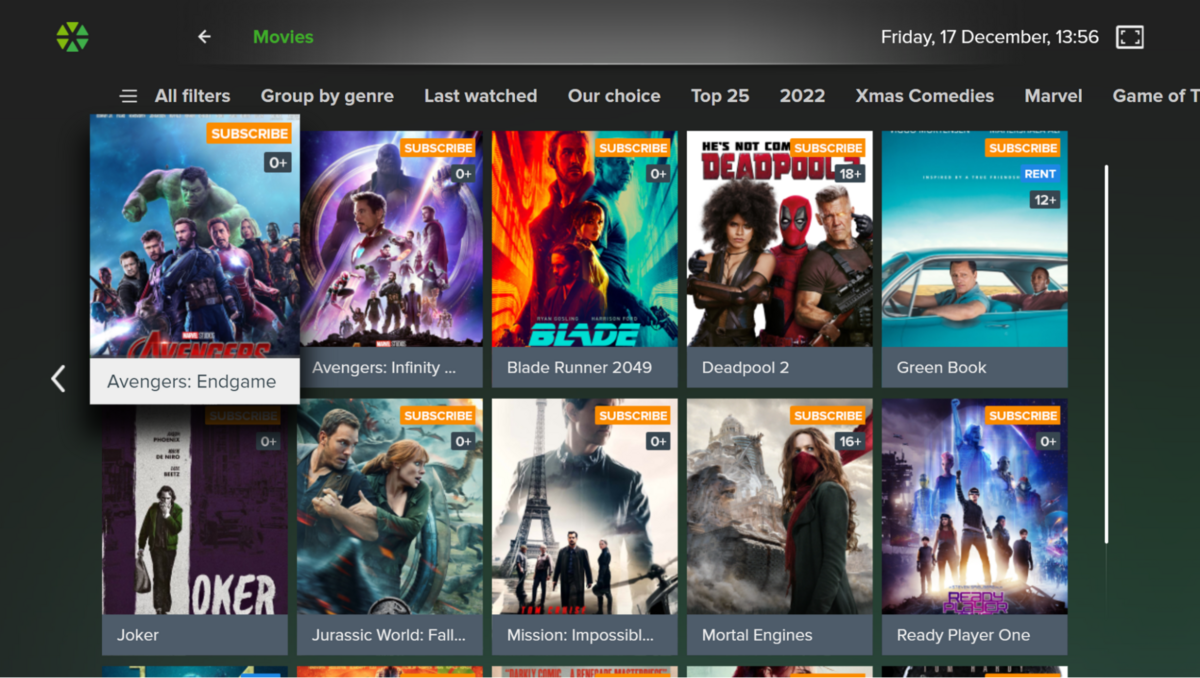Screen dimensions: 1200x678
Task: Click the 12+ age rating on Green Book
Action: [x=1045, y=200]
